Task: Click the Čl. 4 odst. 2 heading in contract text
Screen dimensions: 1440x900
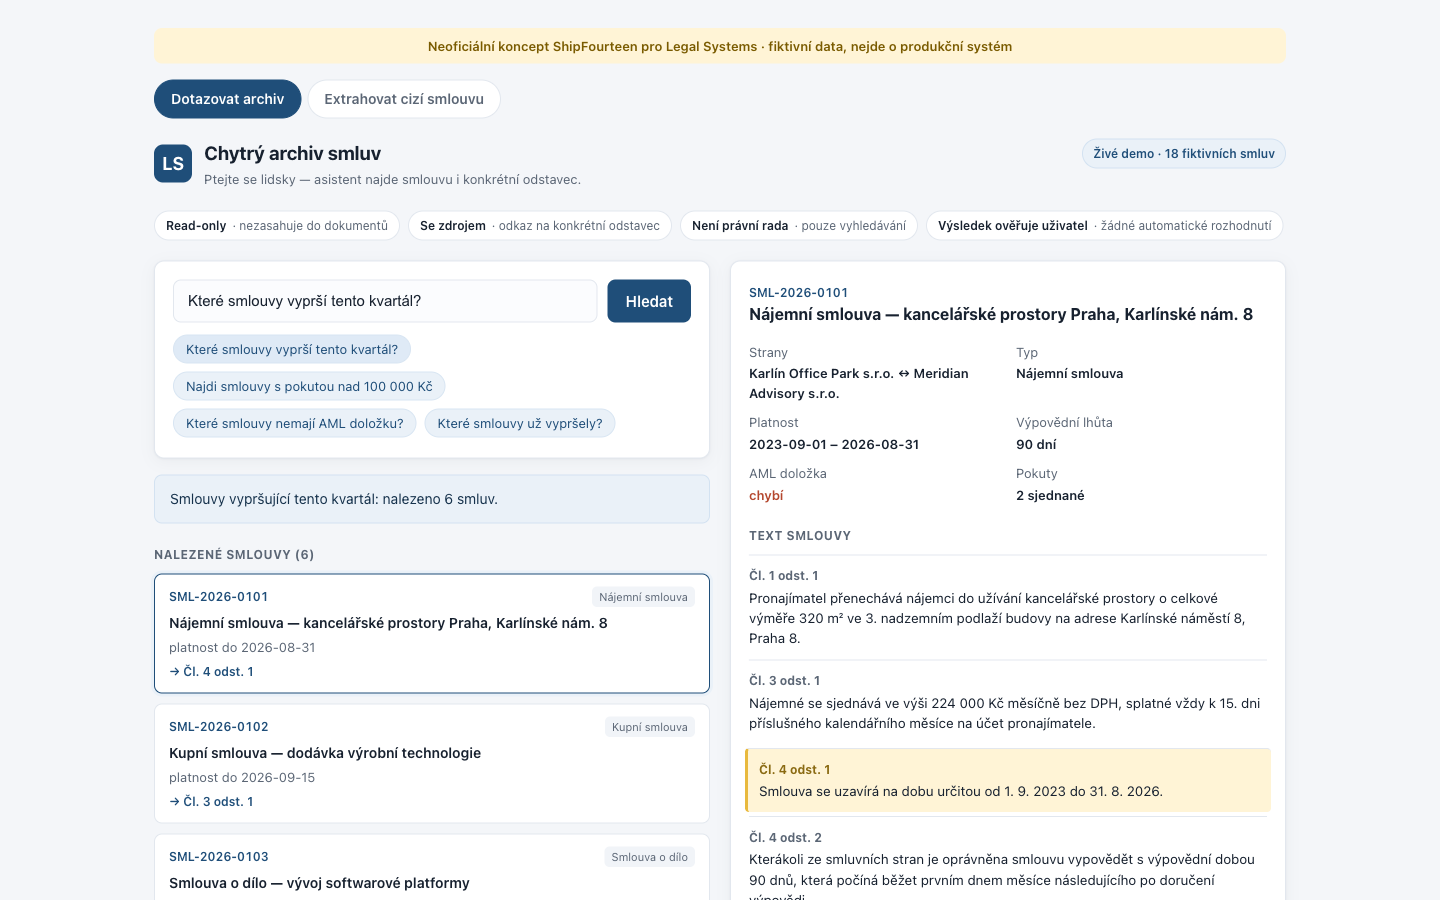Action: (785, 838)
